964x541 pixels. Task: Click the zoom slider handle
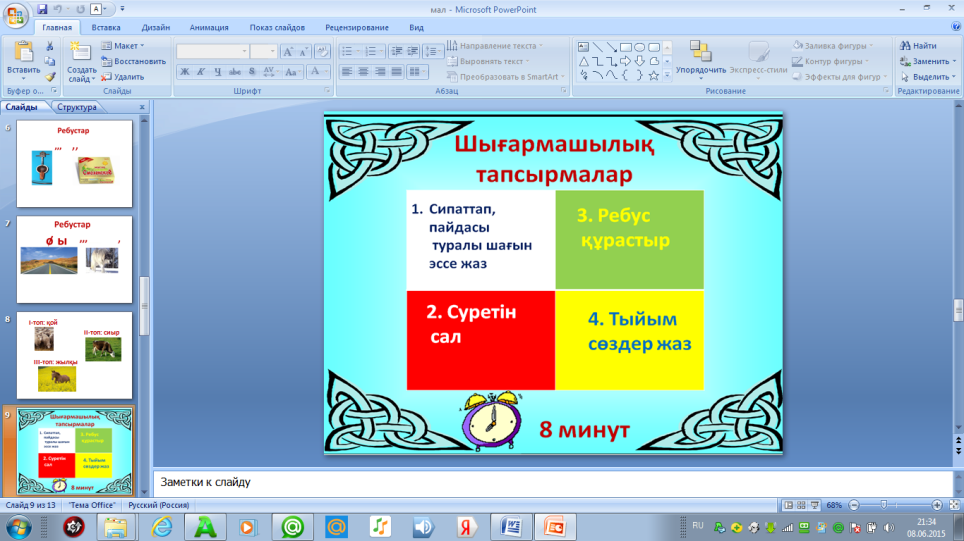883,505
